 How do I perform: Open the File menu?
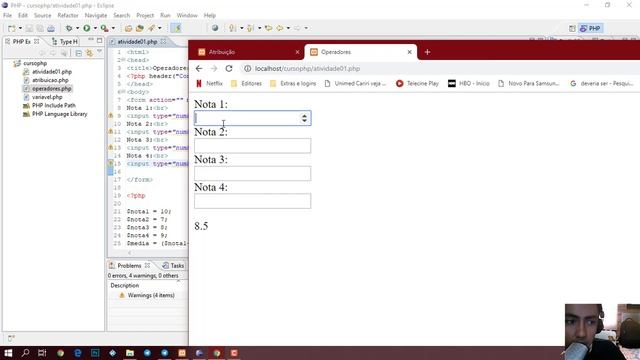pyautogui.click(x=7, y=15)
